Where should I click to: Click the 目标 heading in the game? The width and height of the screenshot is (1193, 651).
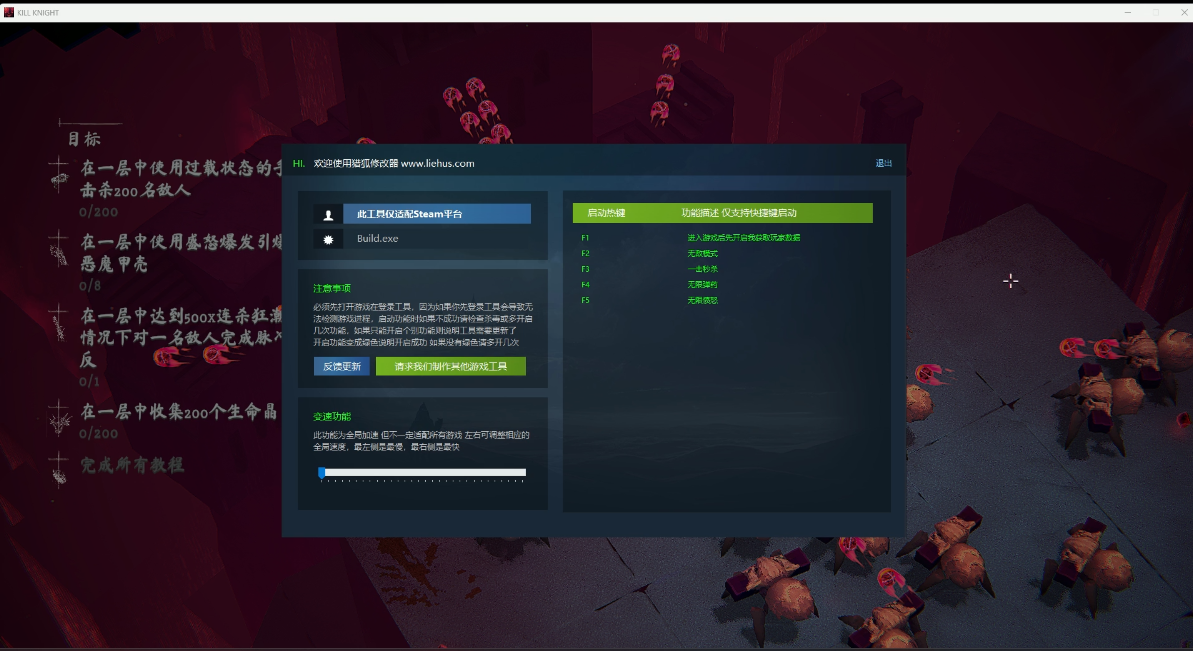84,139
